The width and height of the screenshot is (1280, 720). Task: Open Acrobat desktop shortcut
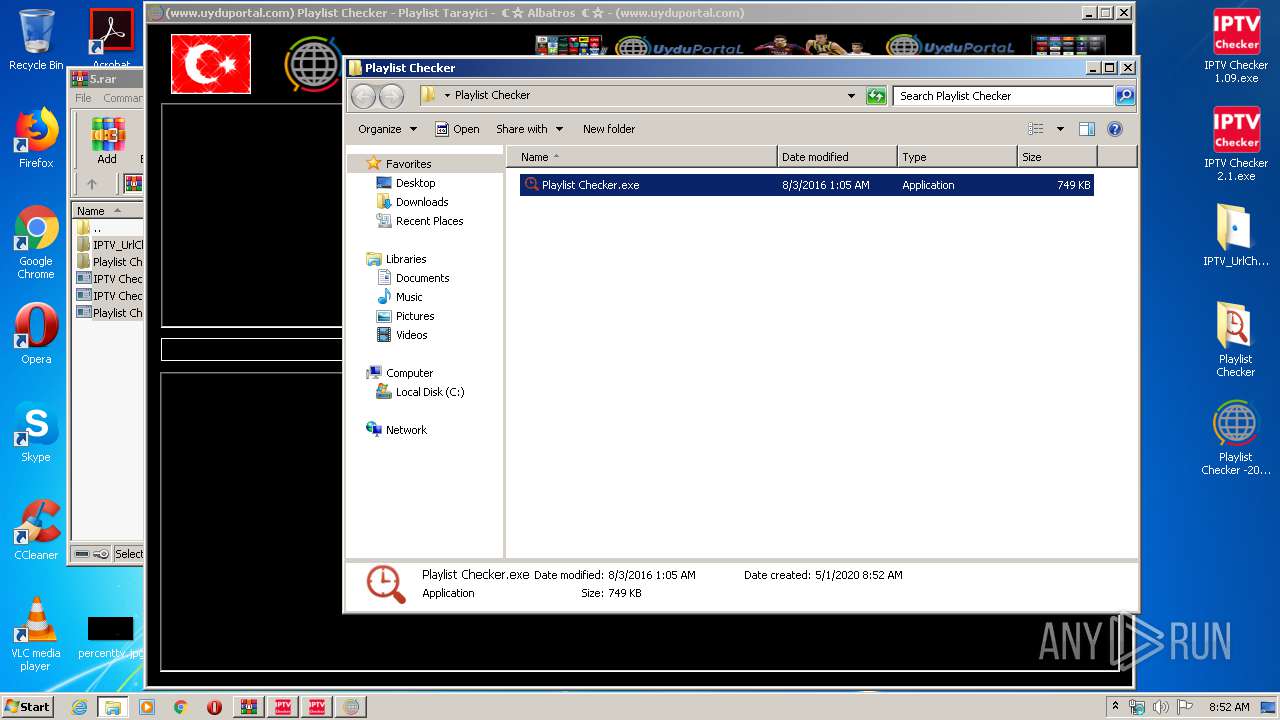pyautogui.click(x=111, y=40)
